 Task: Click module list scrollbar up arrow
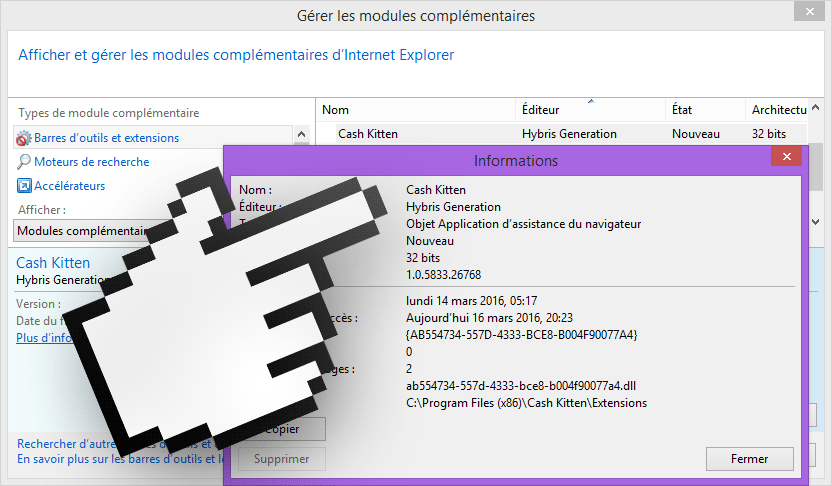pyautogui.click(x=816, y=107)
